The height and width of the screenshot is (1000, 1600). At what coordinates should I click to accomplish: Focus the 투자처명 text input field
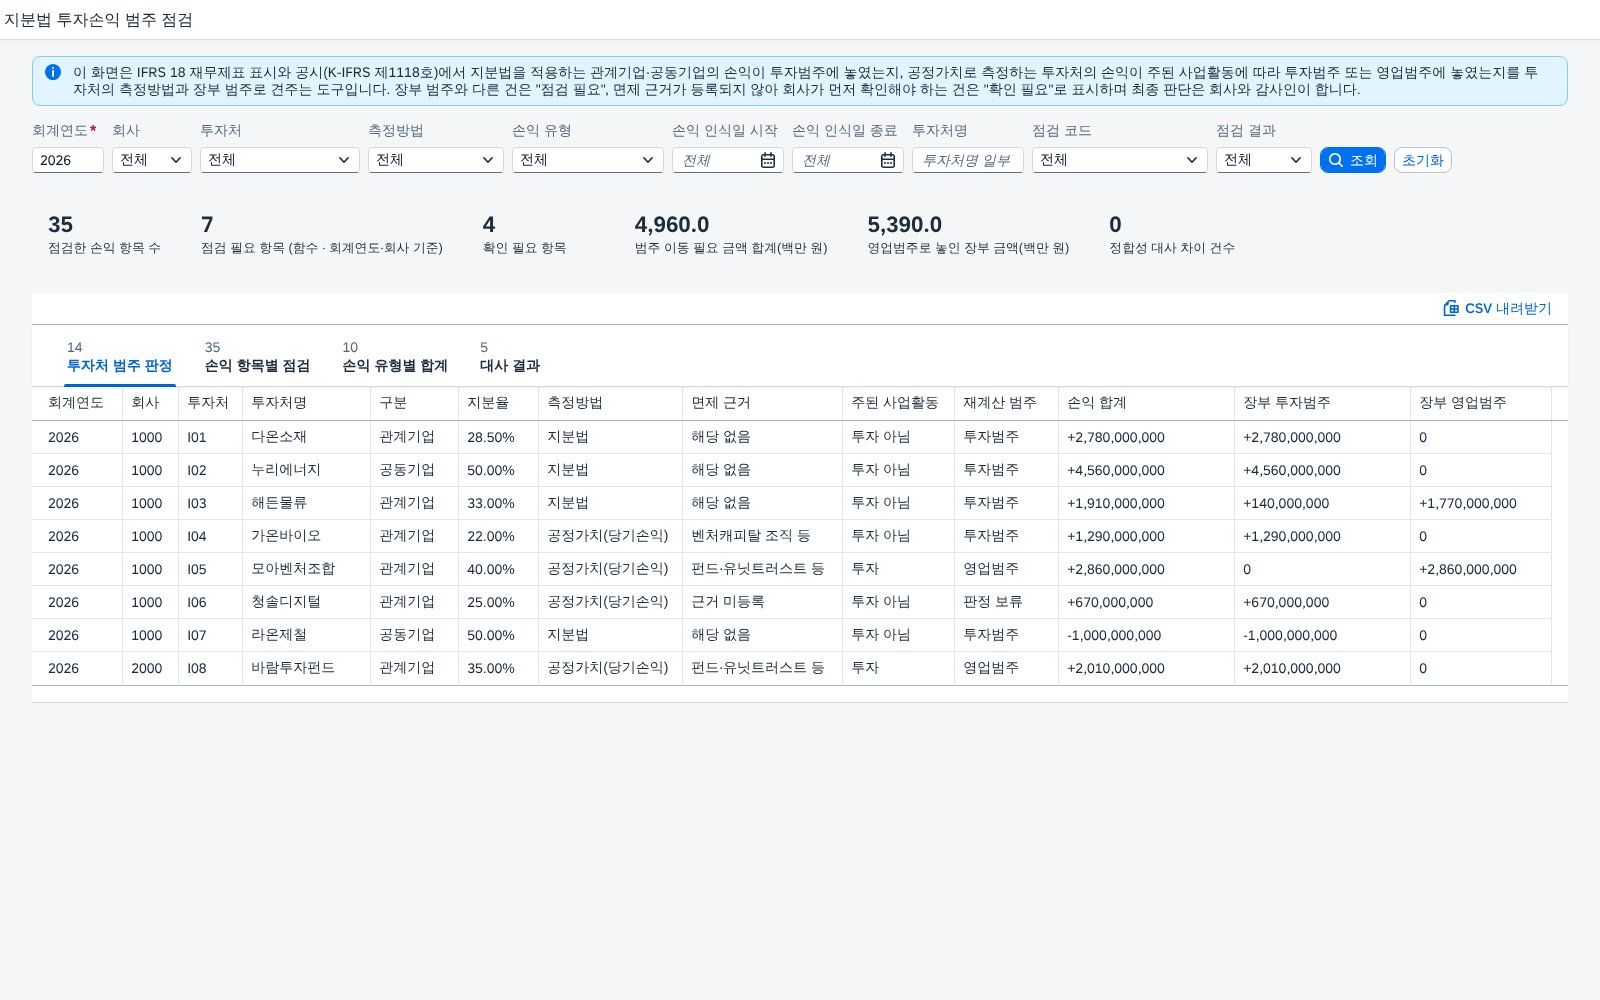(x=968, y=160)
